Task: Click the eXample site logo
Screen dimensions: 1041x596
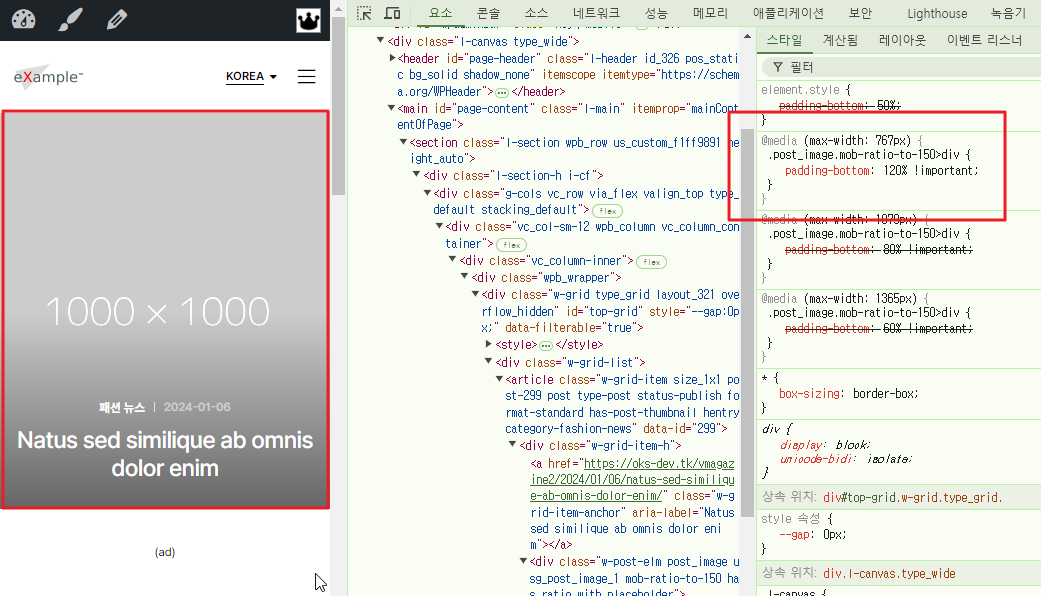Action: coord(48,76)
